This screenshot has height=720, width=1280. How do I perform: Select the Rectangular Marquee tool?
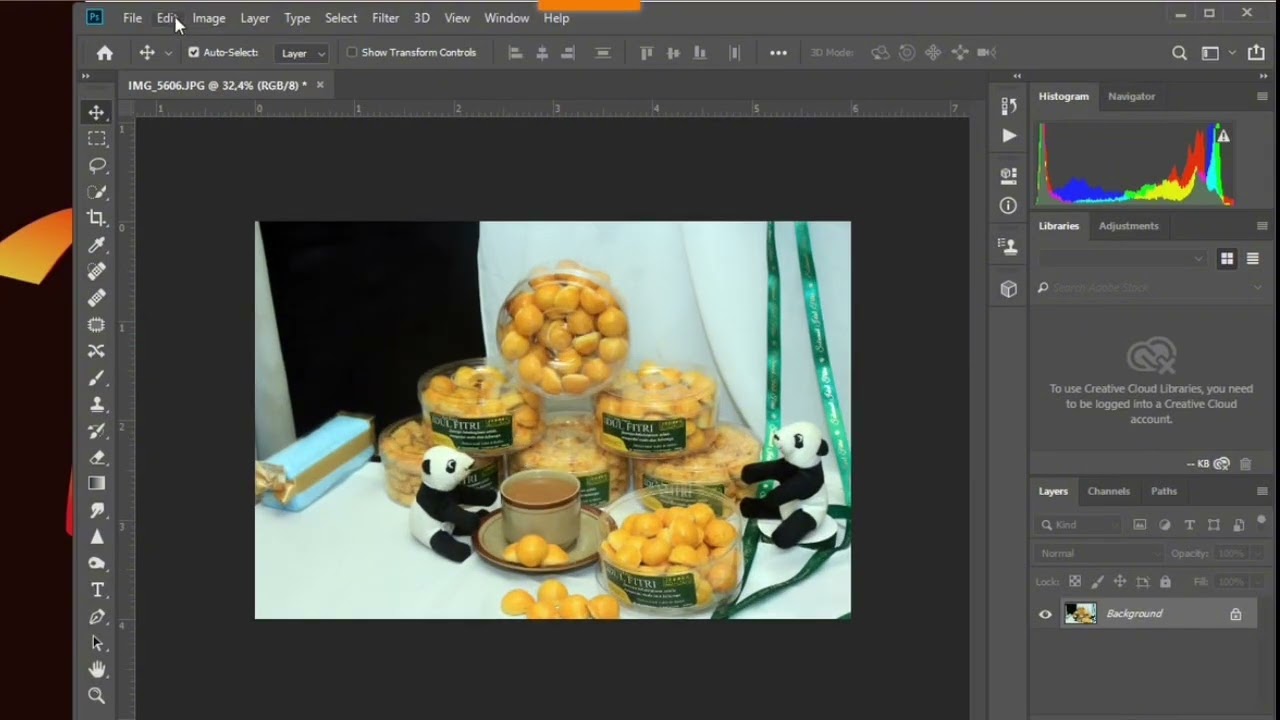(x=97, y=139)
